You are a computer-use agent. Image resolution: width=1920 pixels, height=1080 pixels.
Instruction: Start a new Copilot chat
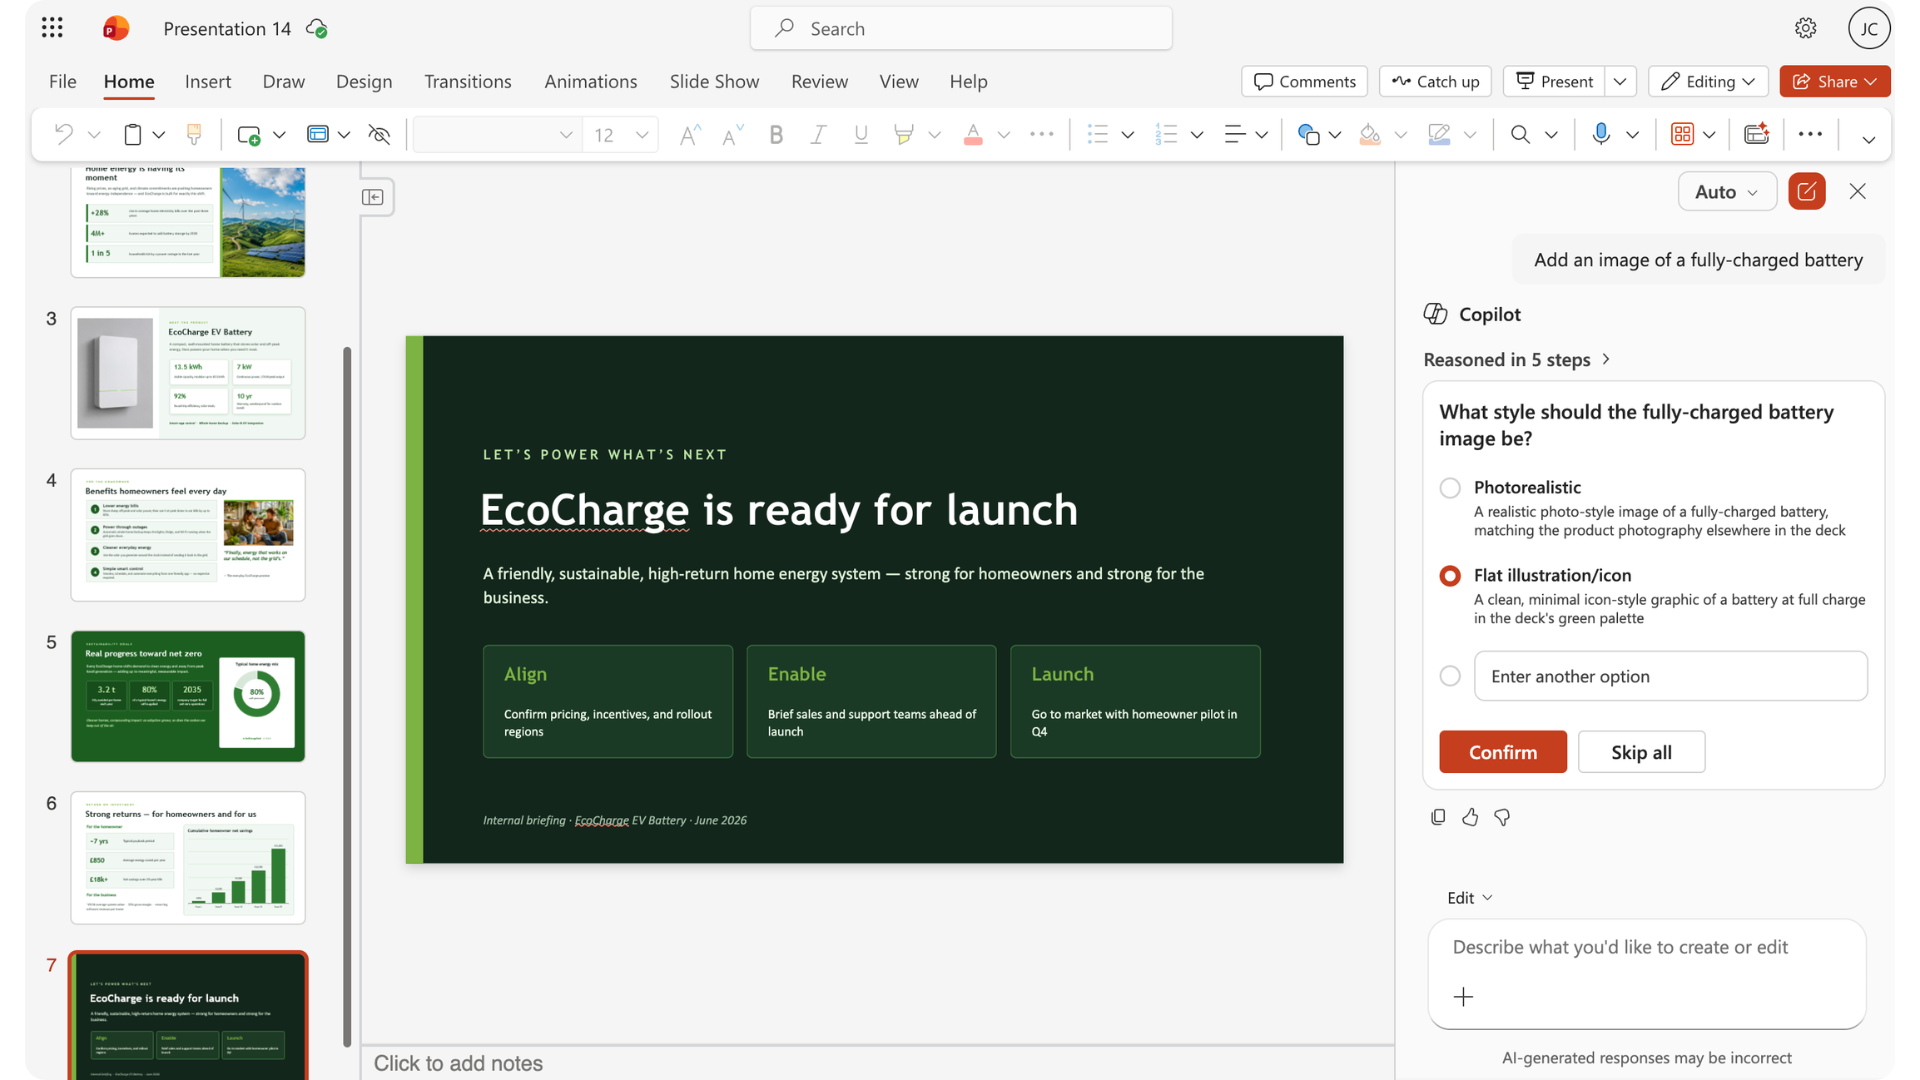point(1807,191)
